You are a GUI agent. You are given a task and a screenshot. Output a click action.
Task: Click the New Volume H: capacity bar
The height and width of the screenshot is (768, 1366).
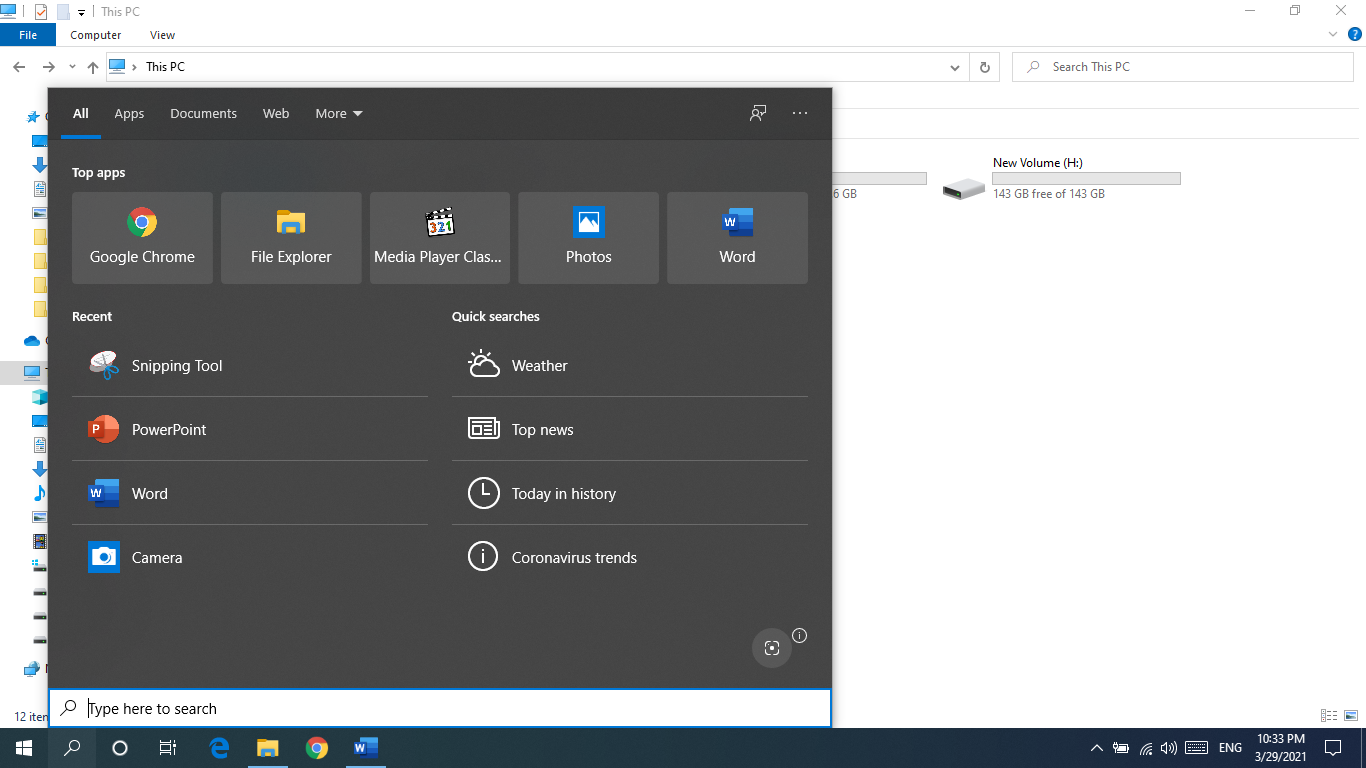point(1087,178)
